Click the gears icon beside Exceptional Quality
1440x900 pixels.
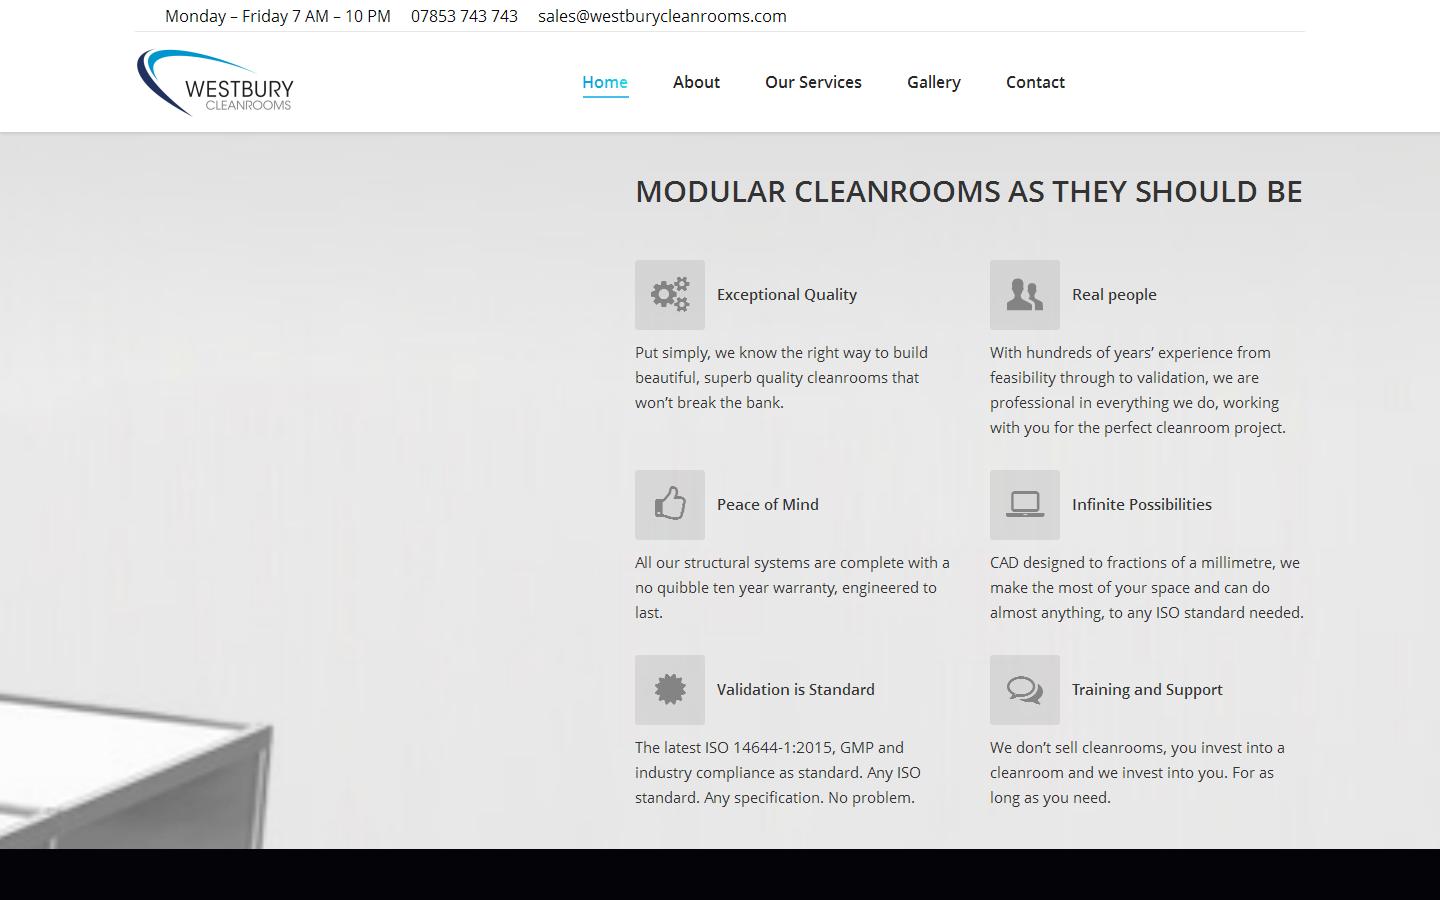pos(669,294)
